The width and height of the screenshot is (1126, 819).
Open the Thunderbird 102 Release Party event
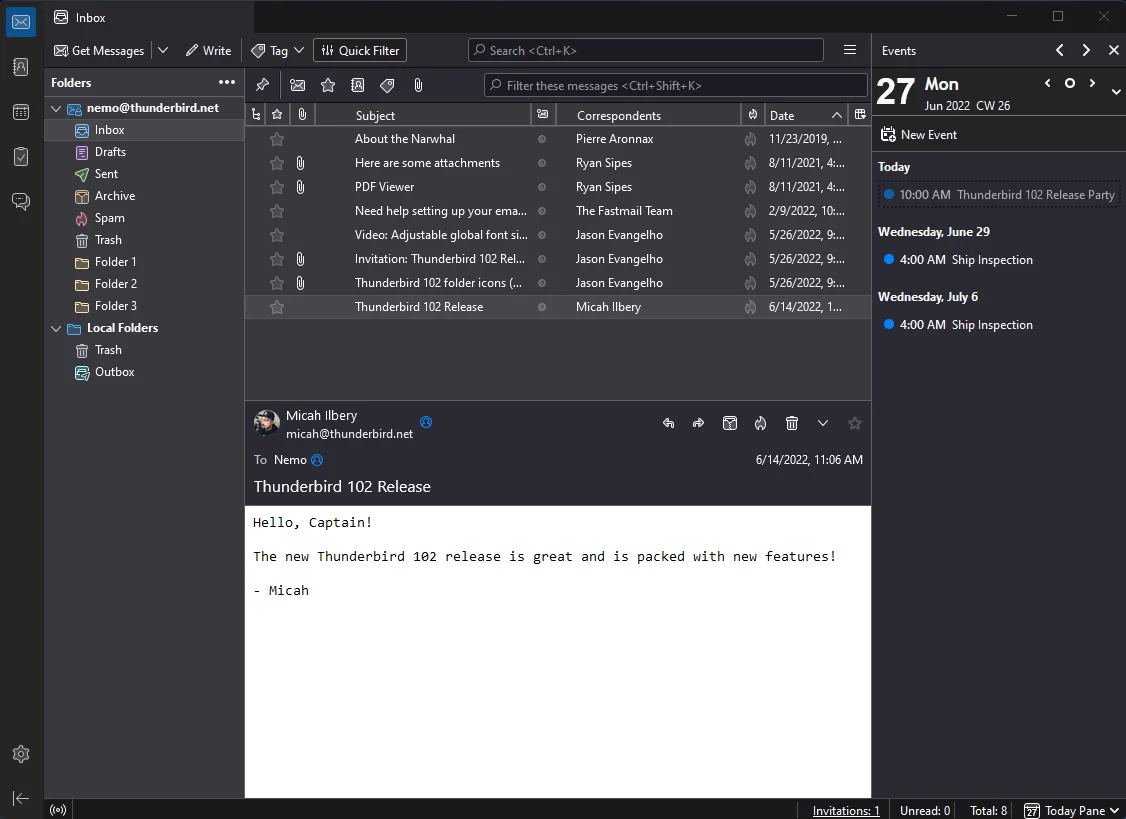coord(999,195)
